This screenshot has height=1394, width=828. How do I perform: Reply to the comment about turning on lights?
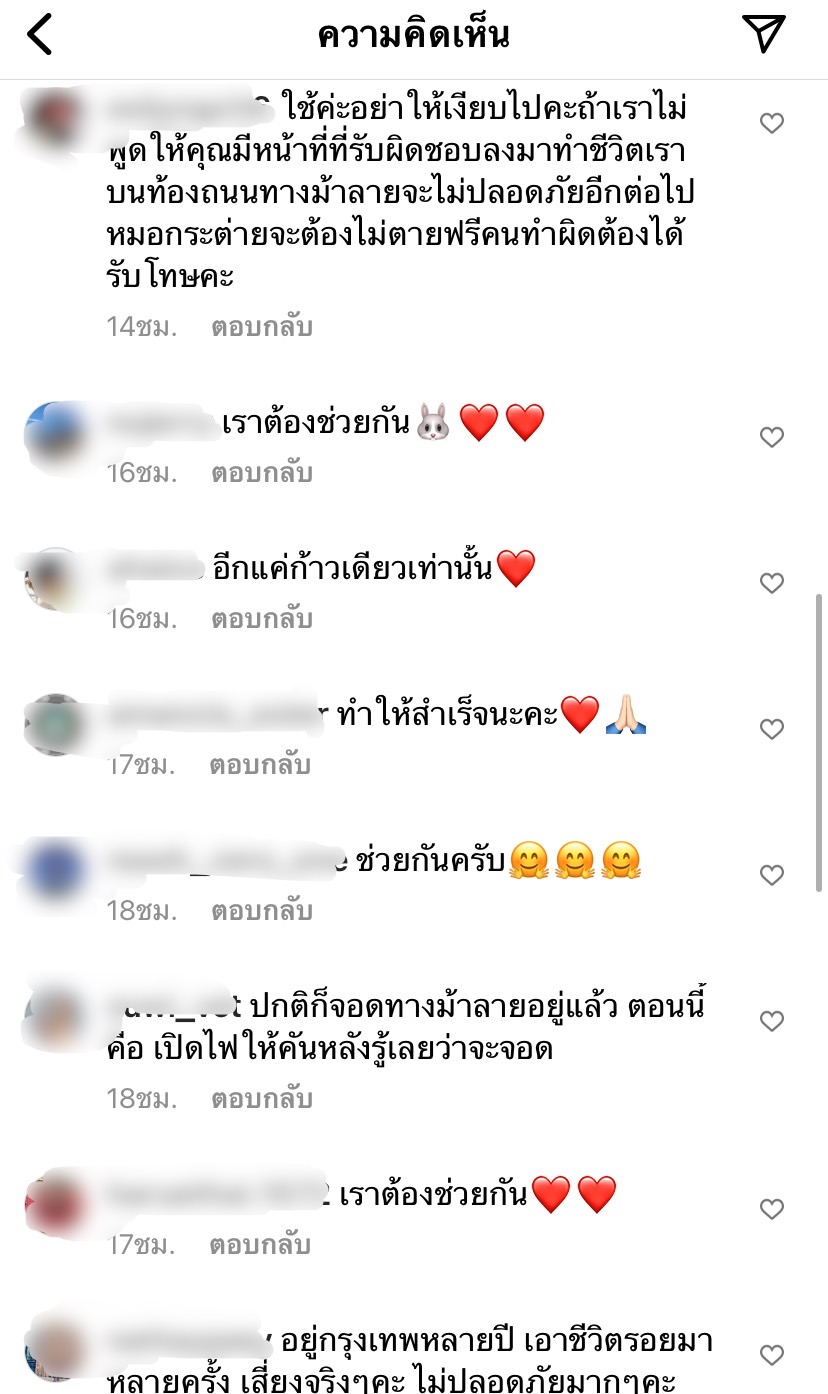[x=261, y=1098]
